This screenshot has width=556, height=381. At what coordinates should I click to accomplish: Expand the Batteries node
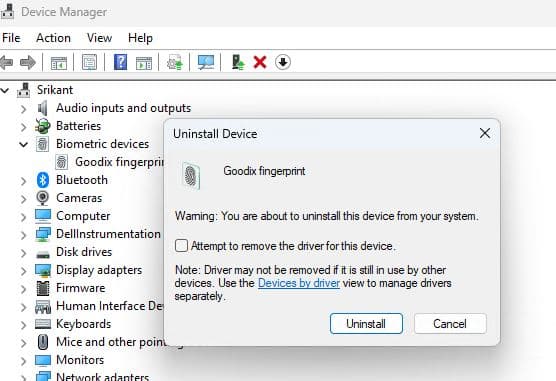click(x=23, y=127)
